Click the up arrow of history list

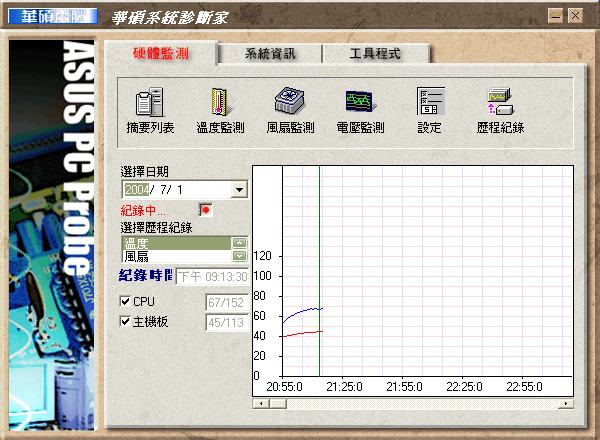tap(240, 243)
